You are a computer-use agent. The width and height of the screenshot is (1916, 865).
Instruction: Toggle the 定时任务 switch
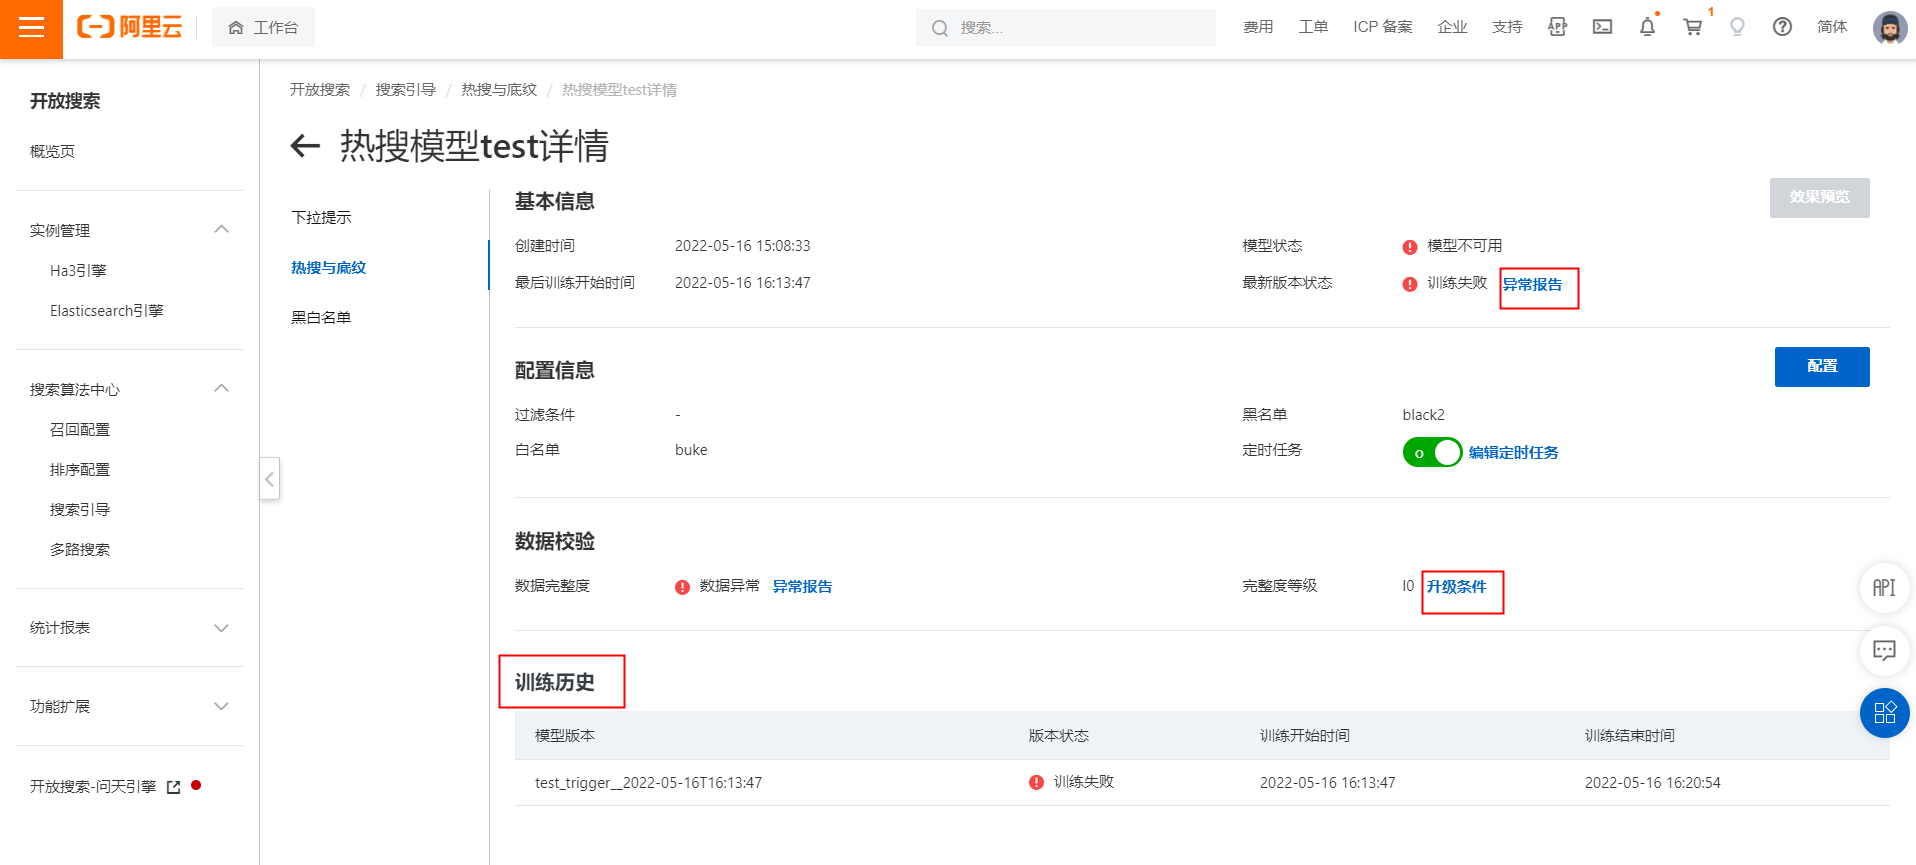point(1432,452)
